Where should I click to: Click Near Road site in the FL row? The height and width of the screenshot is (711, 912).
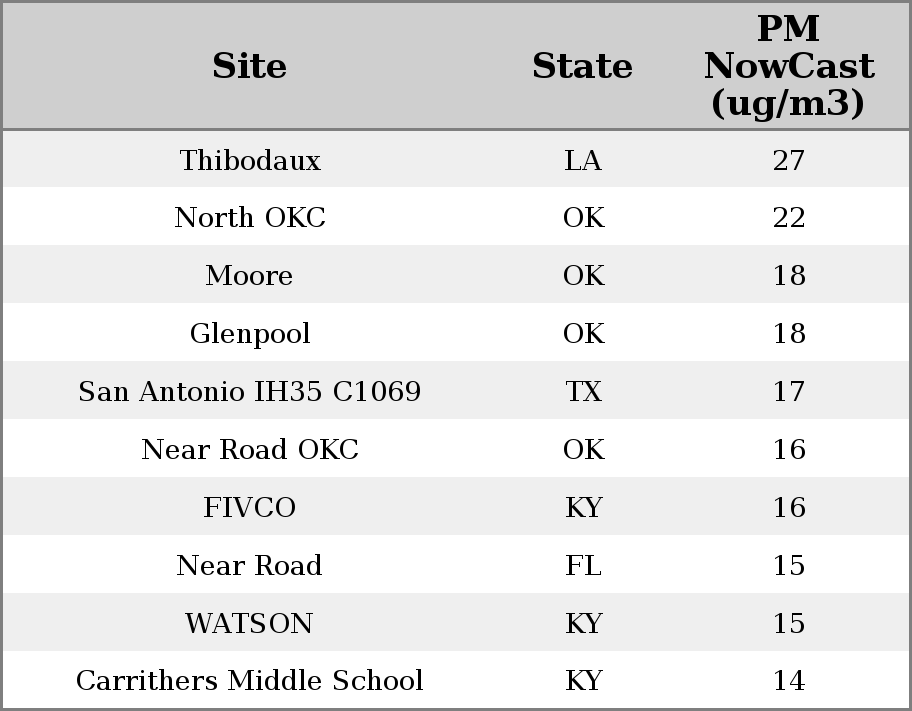[x=250, y=566]
